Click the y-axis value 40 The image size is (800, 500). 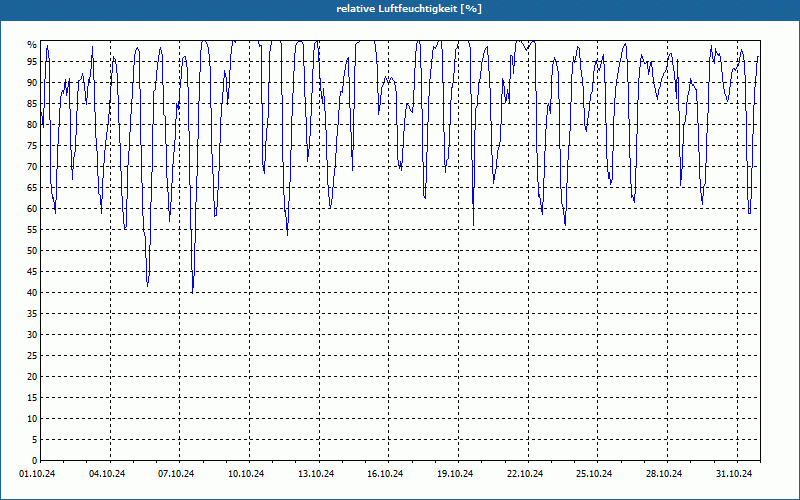coord(32,292)
